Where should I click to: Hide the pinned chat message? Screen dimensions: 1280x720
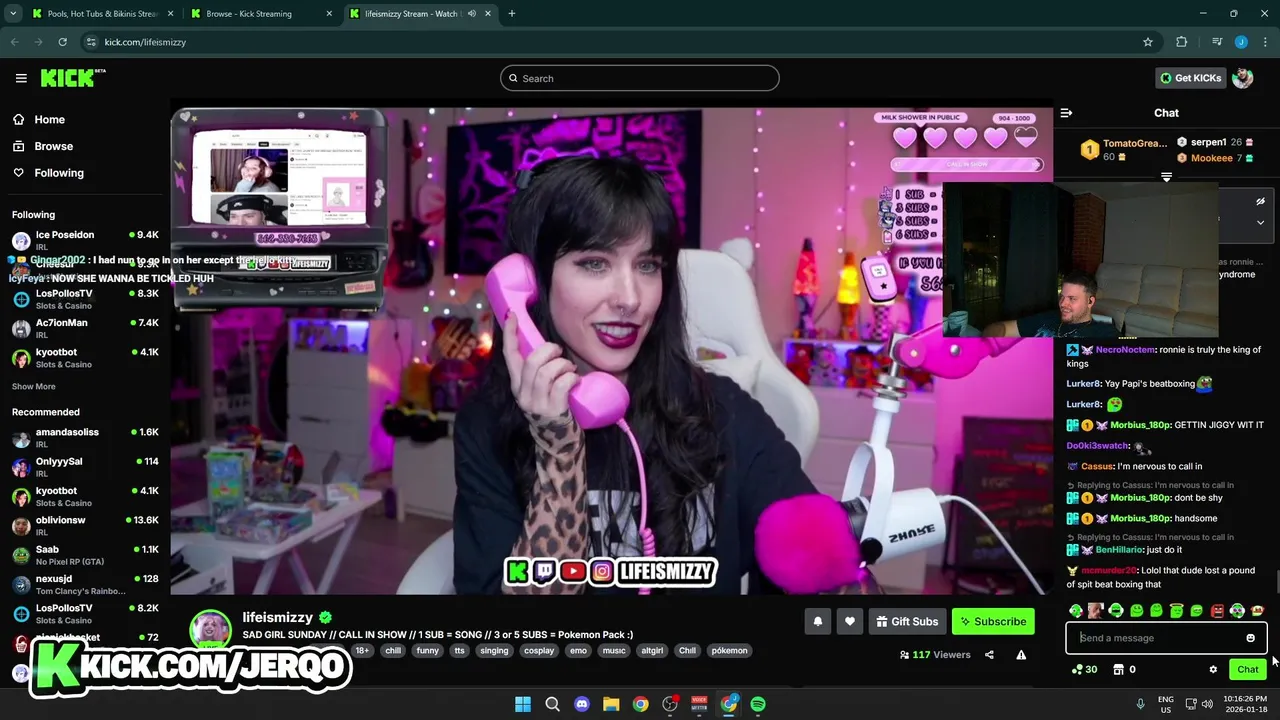point(1260,201)
